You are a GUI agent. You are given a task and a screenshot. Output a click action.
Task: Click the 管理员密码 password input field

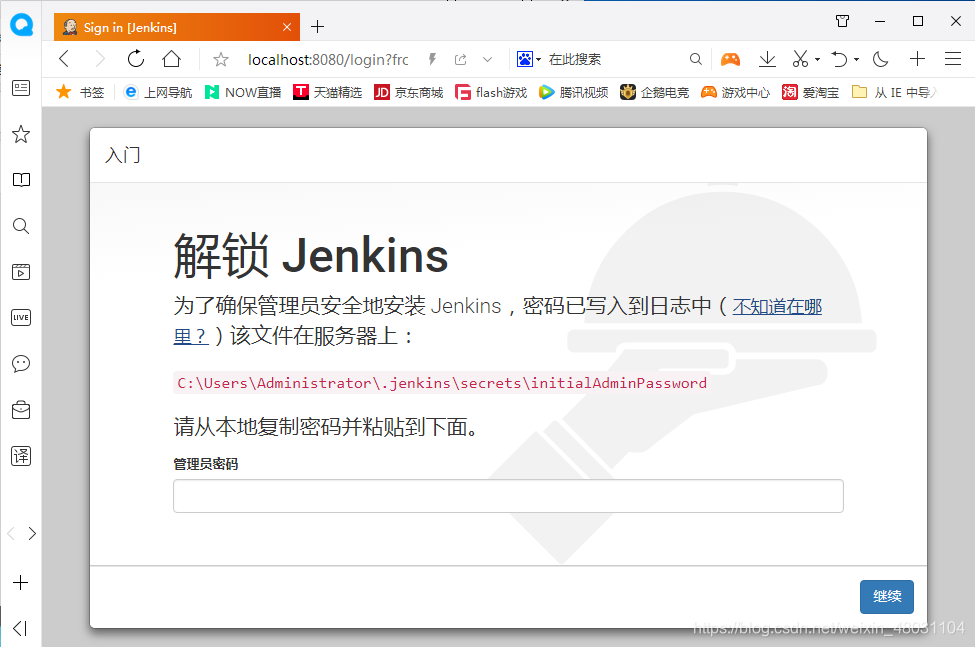508,496
